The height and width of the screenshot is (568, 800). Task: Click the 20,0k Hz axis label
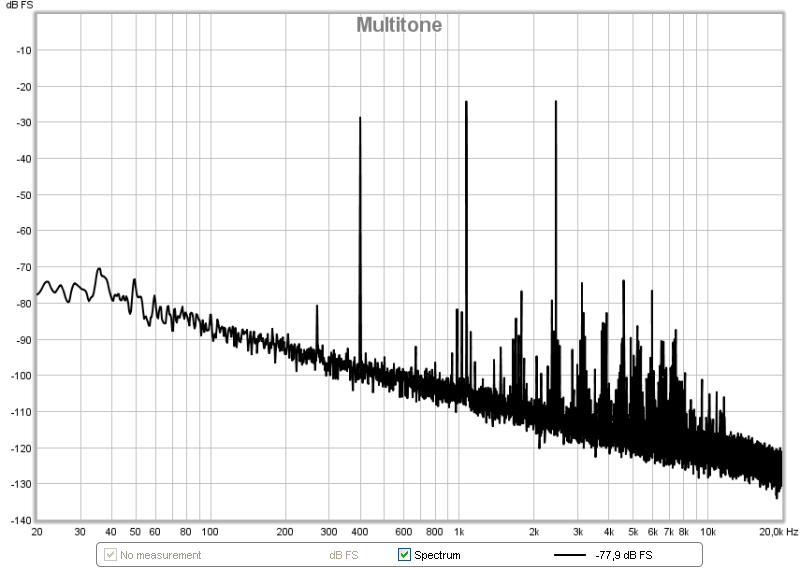(x=778, y=532)
